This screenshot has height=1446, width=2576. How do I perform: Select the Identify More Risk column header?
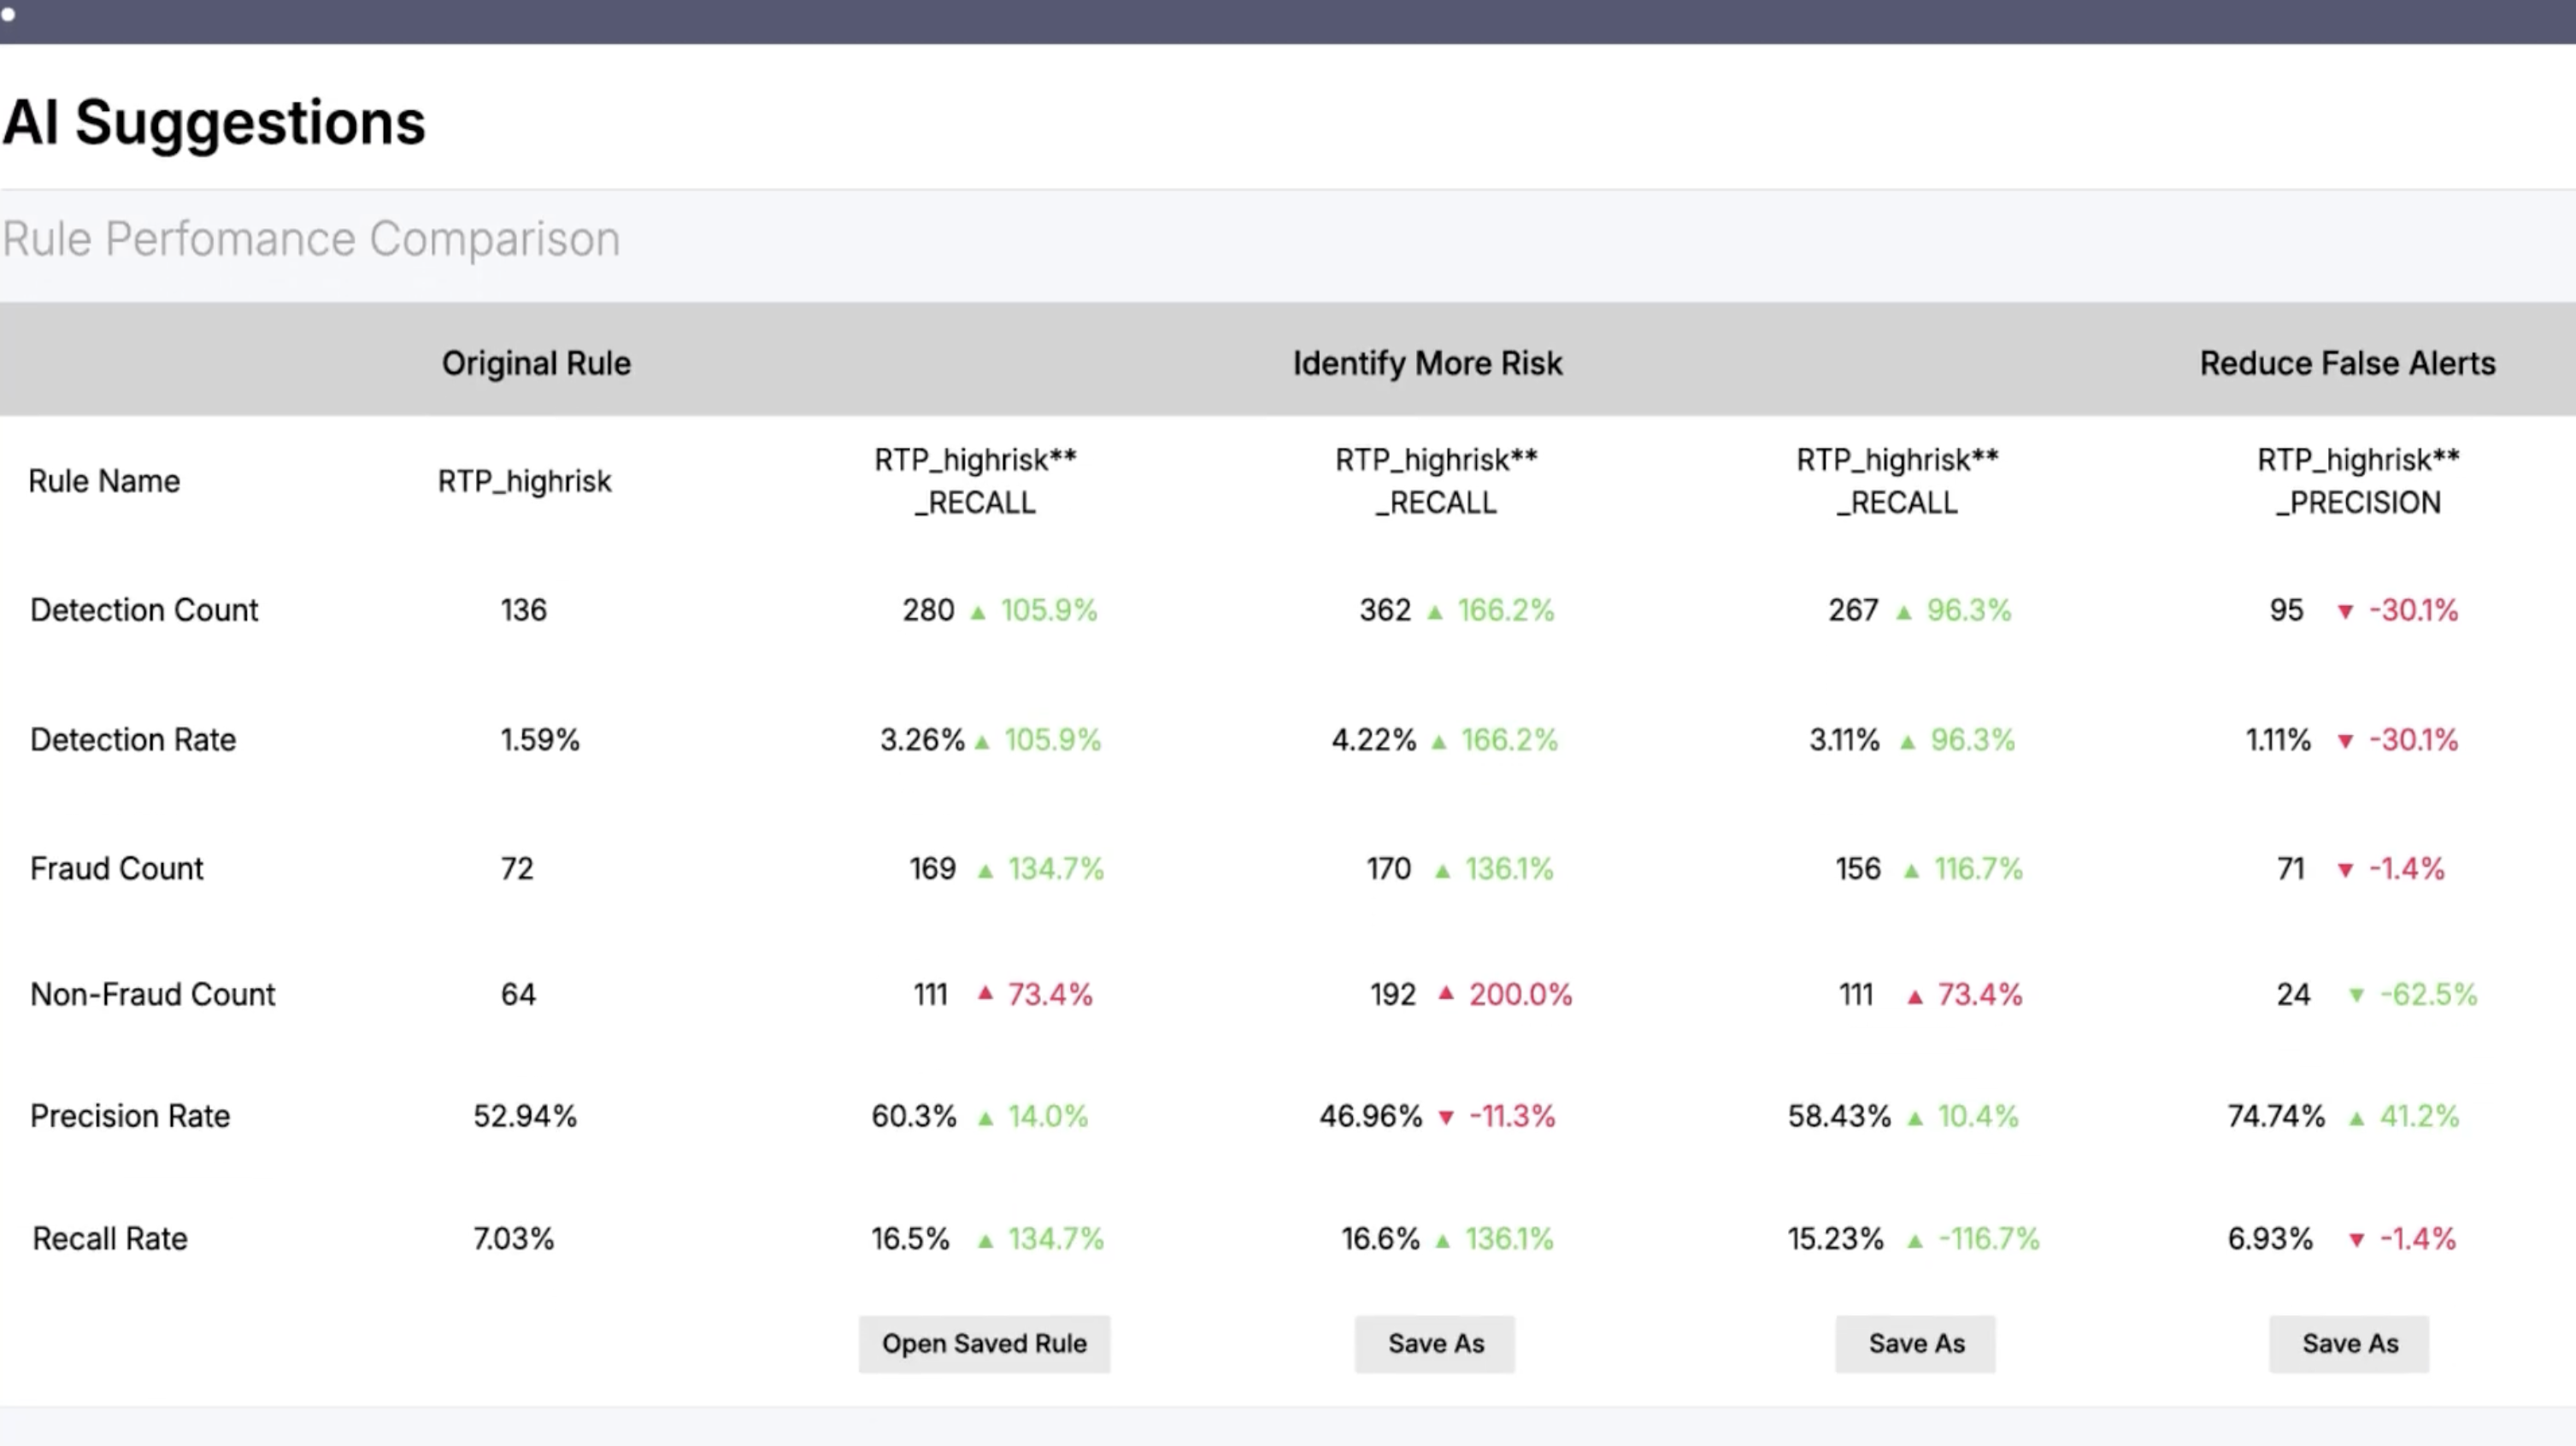pos(1427,363)
